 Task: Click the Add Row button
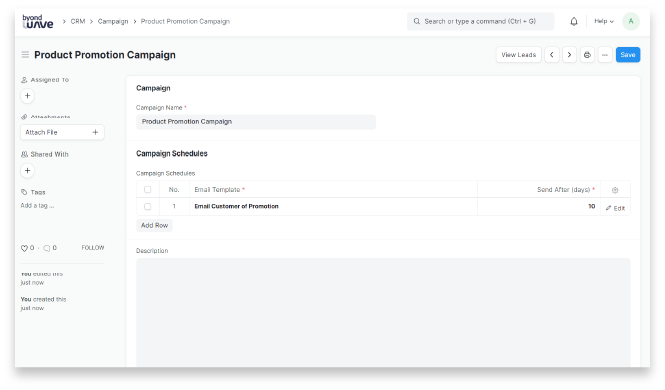pos(154,226)
